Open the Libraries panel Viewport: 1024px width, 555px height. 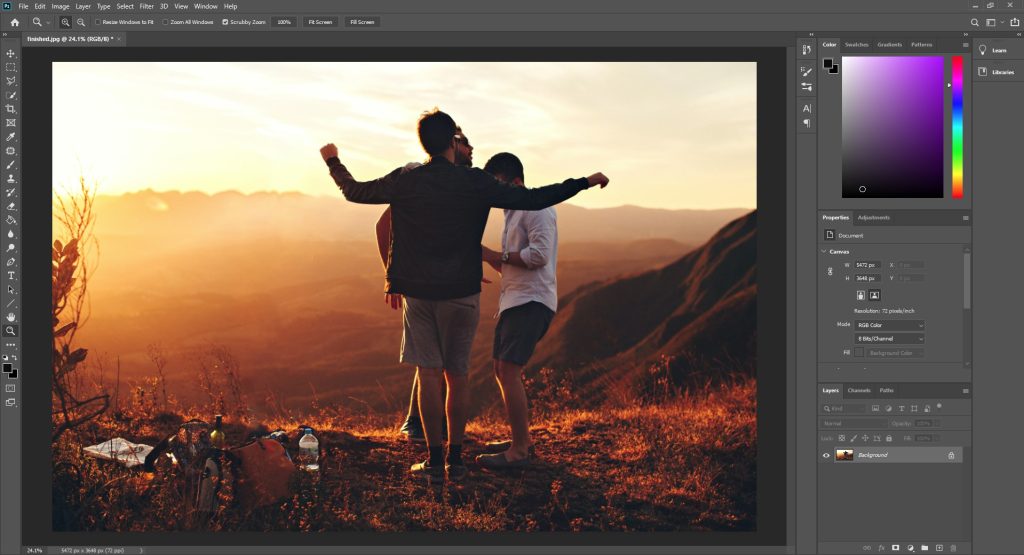[996, 72]
